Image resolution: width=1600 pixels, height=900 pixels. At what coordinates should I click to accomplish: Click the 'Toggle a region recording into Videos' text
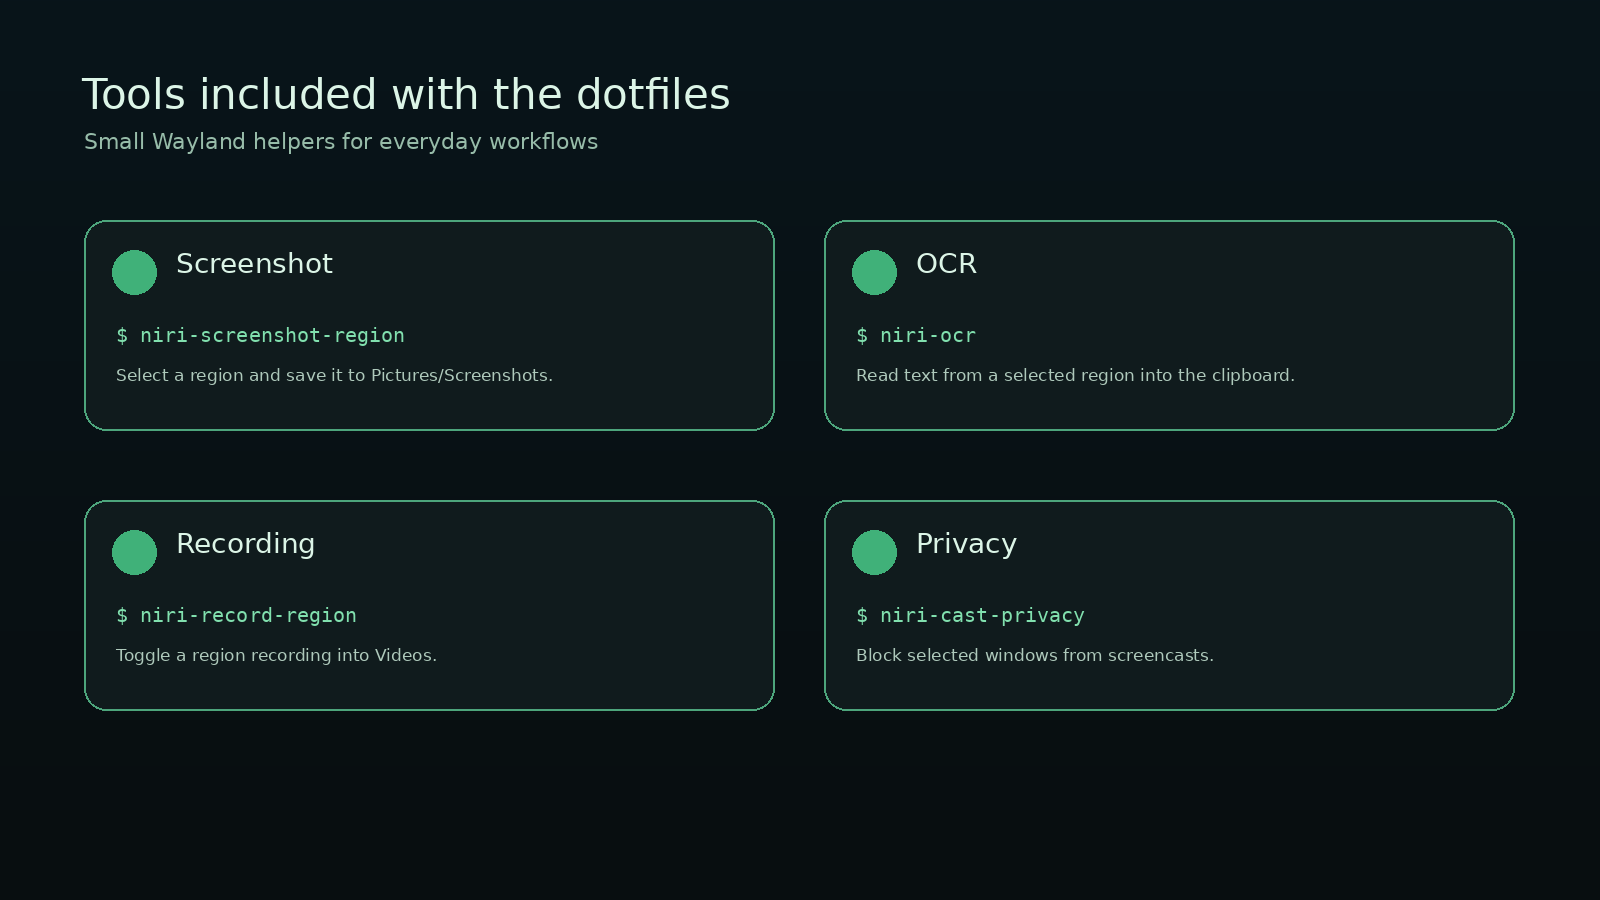[276, 655]
